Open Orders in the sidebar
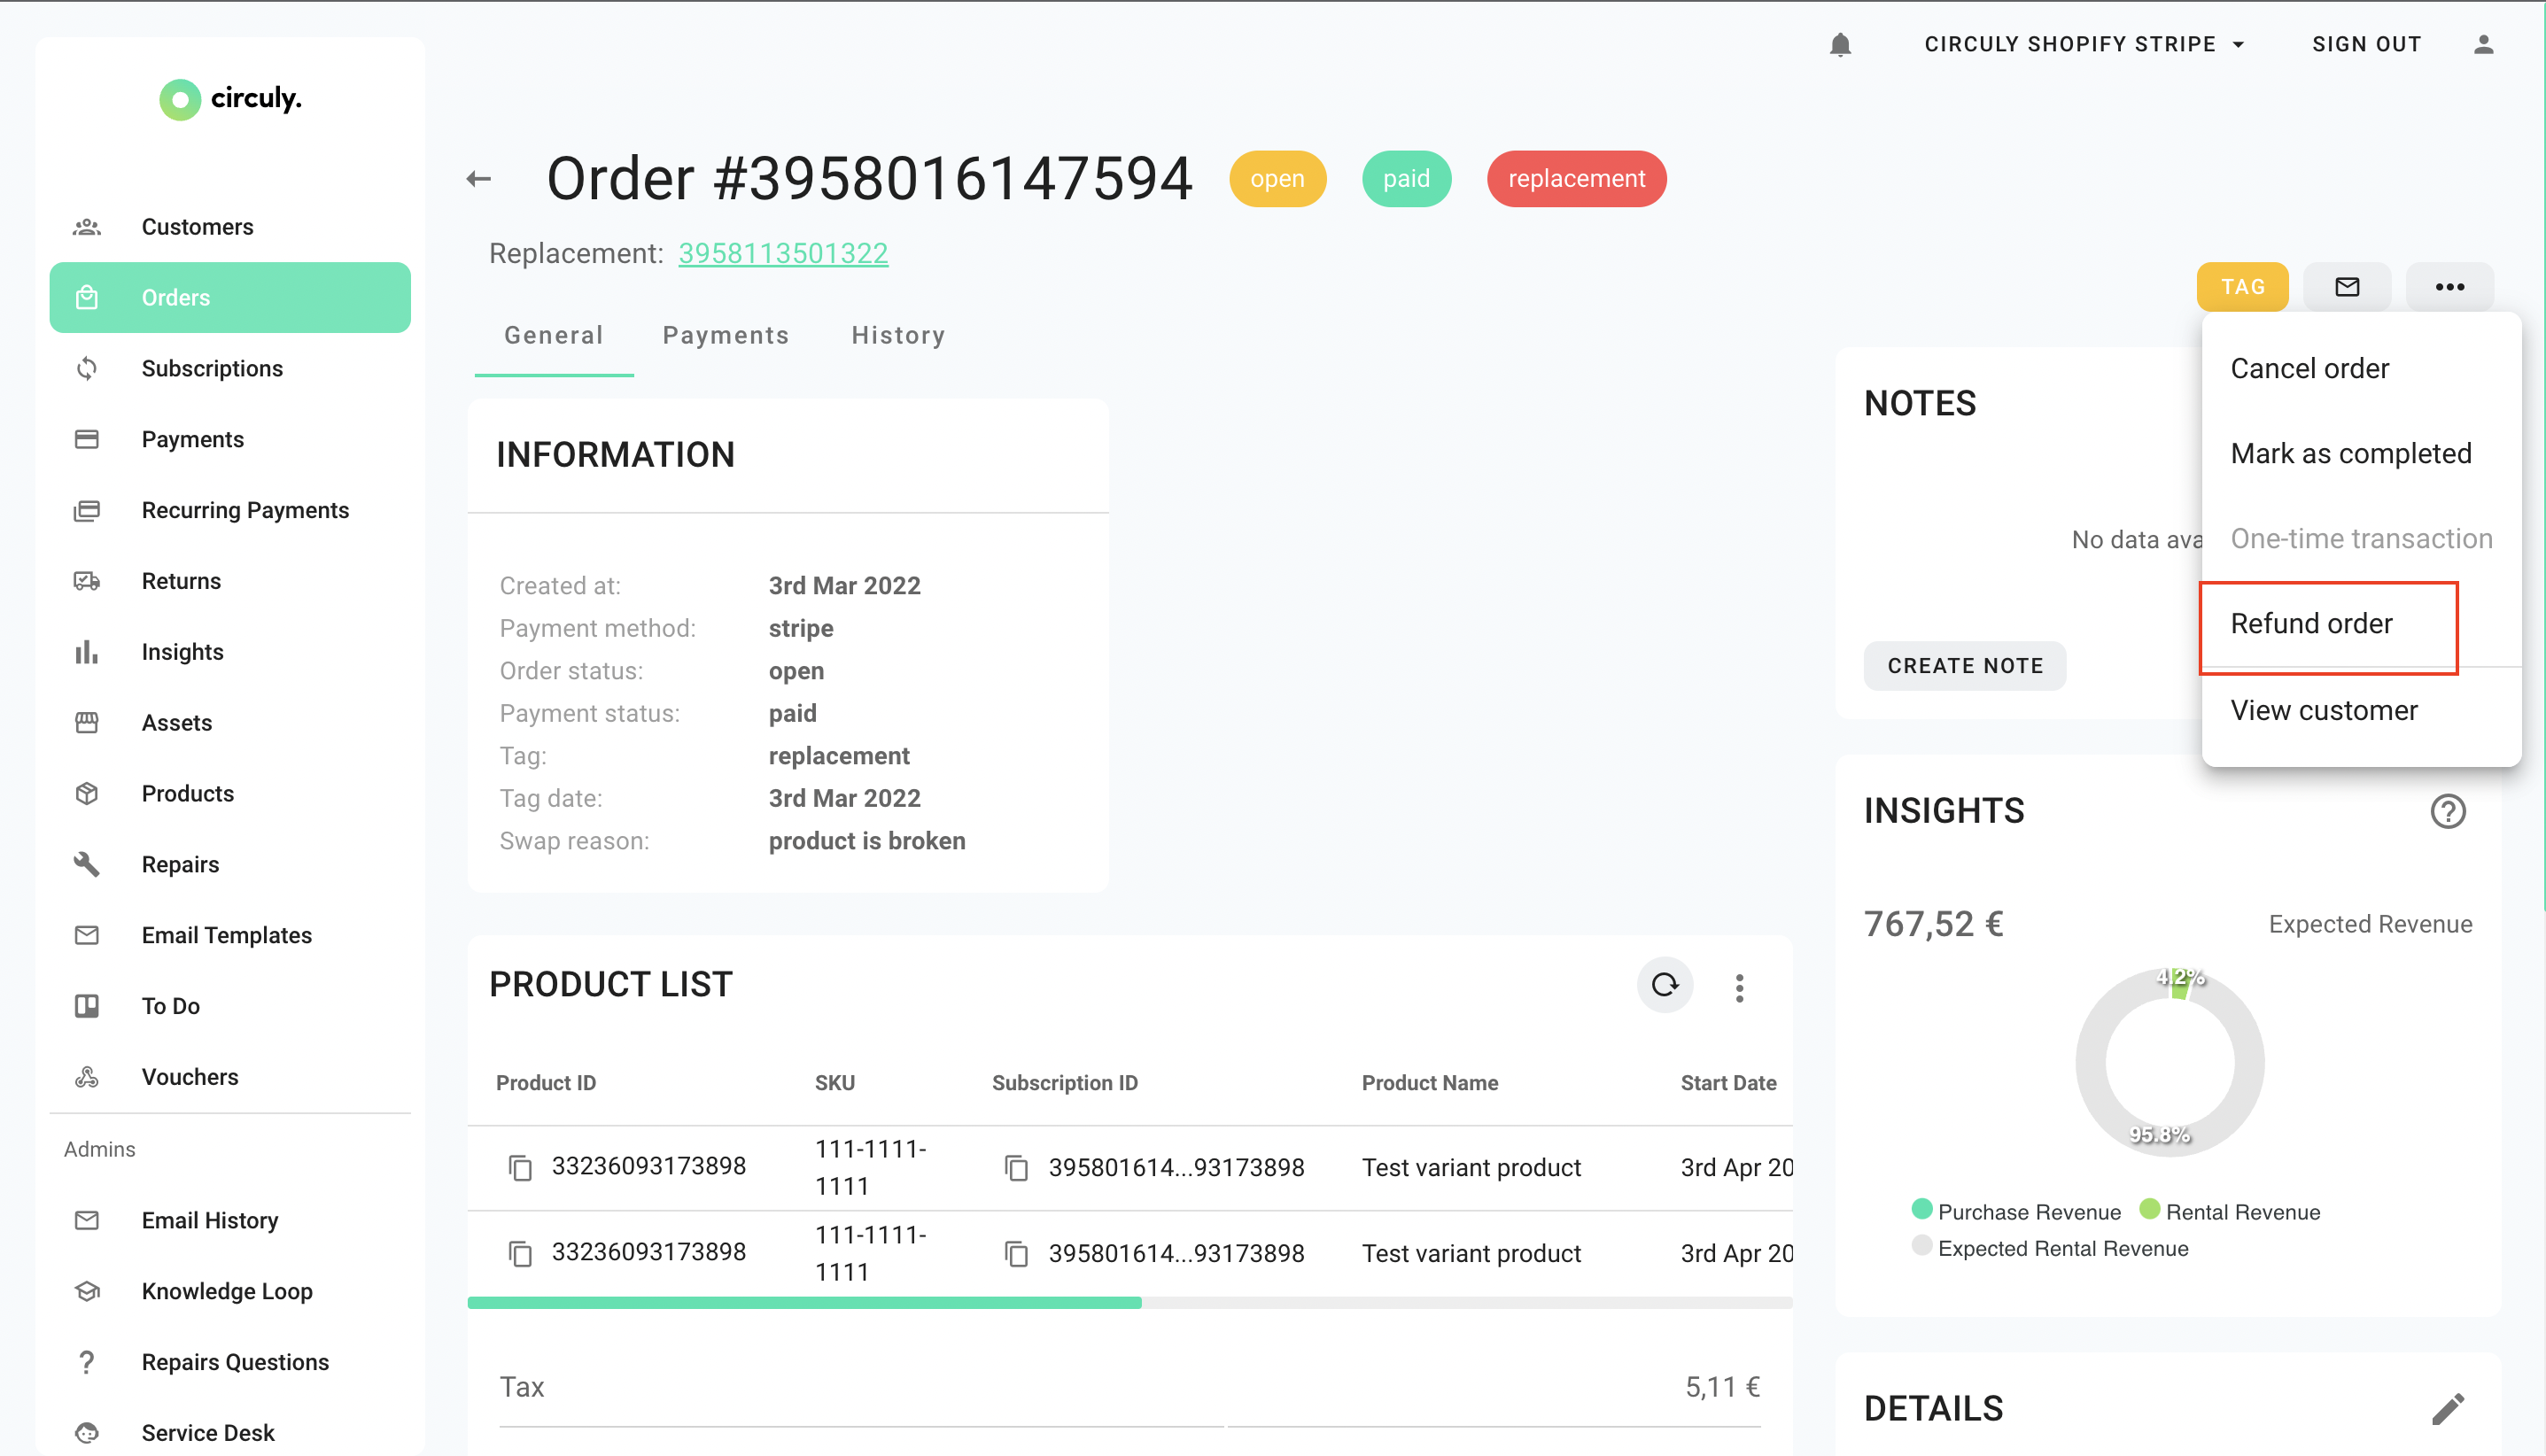Image resolution: width=2546 pixels, height=1456 pixels. [x=230, y=297]
